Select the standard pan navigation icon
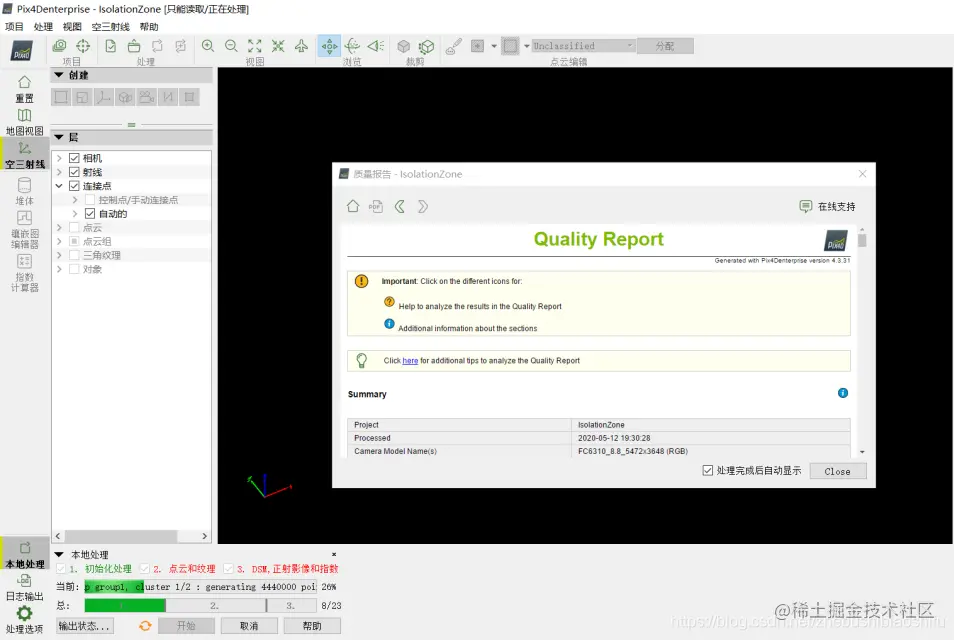This screenshot has height=640, width=954. (x=329, y=46)
